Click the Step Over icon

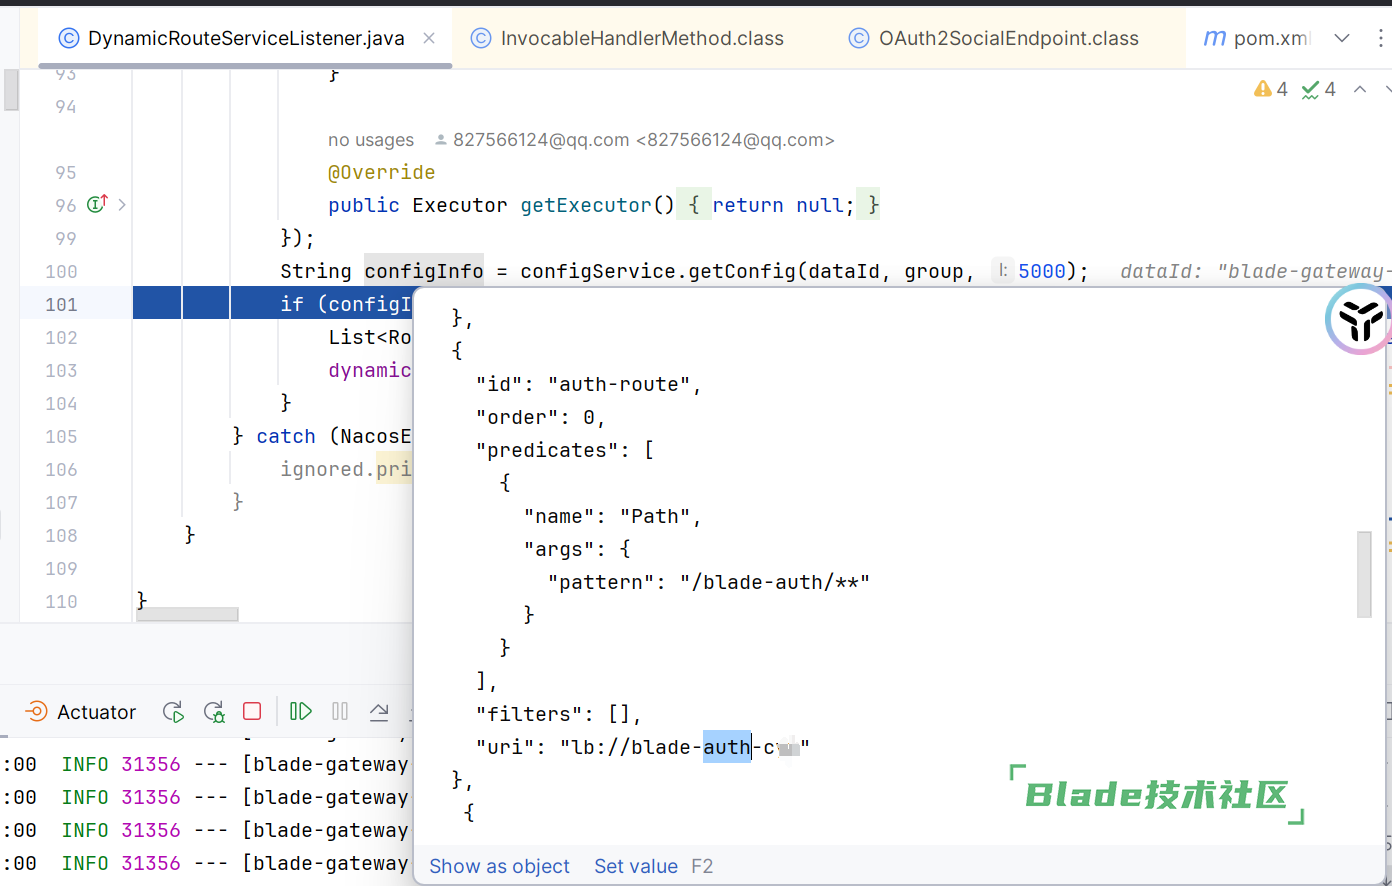(379, 712)
